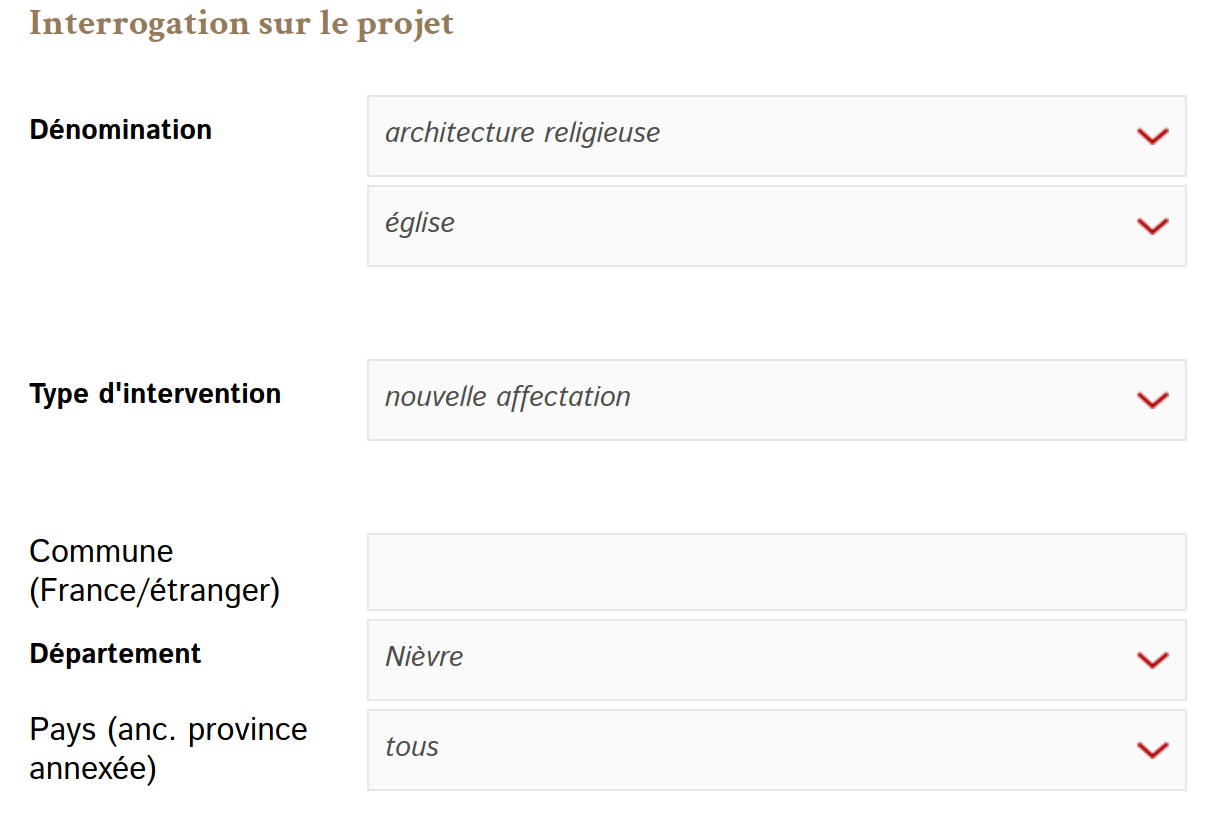
Task: Click the Département label
Action: coord(115,654)
